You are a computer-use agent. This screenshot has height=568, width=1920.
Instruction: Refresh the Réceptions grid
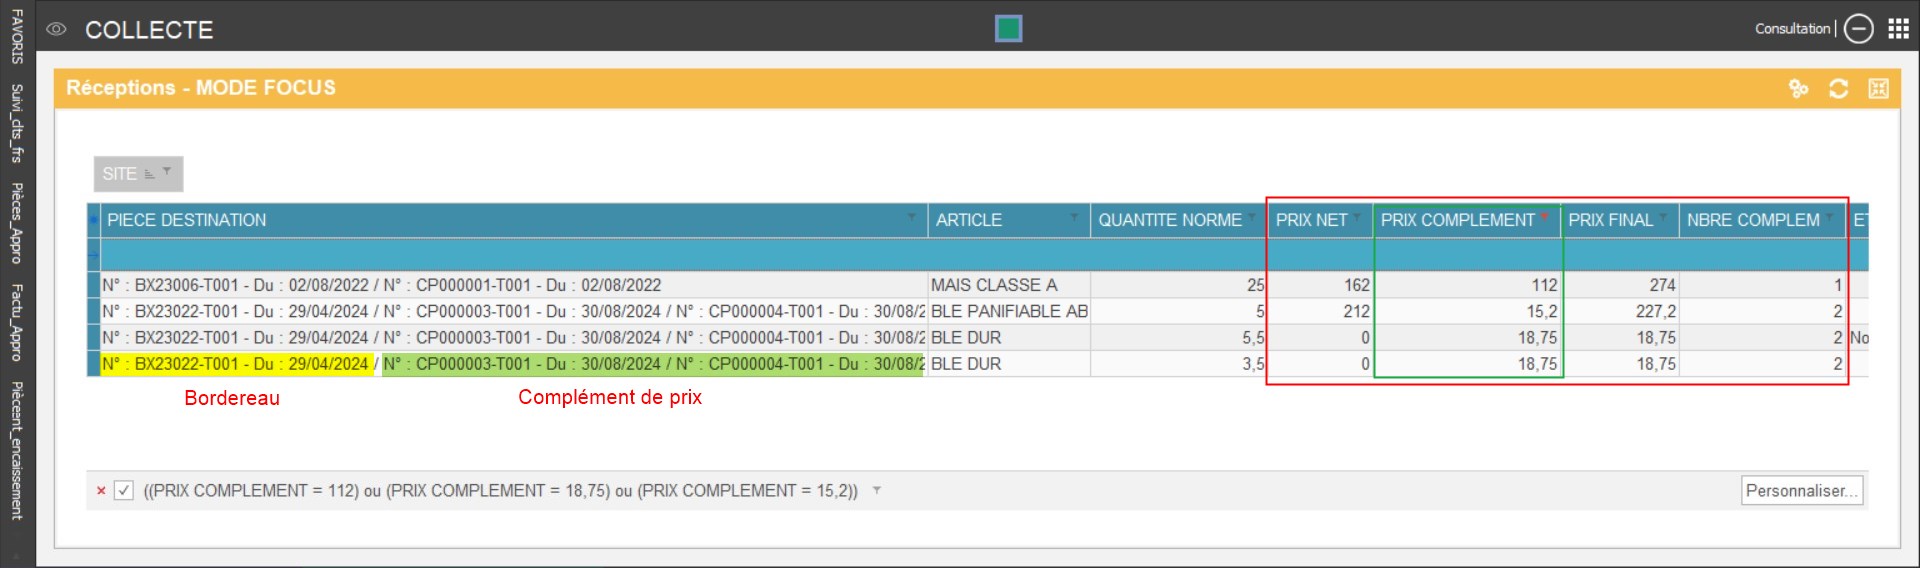tap(1838, 89)
